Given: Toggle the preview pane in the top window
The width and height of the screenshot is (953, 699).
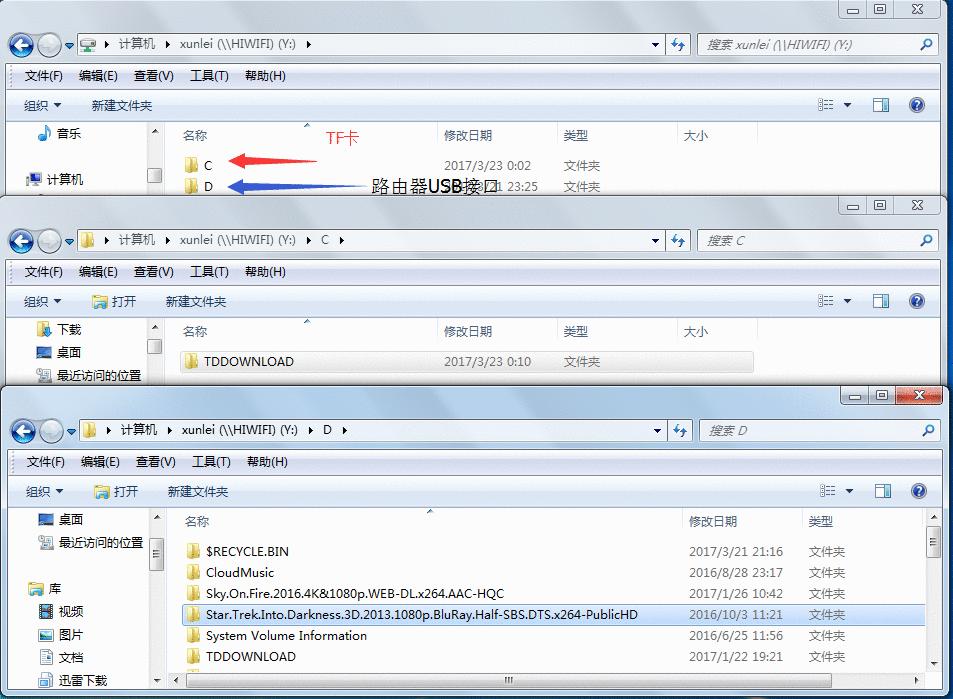Looking at the screenshot, I should 881,105.
